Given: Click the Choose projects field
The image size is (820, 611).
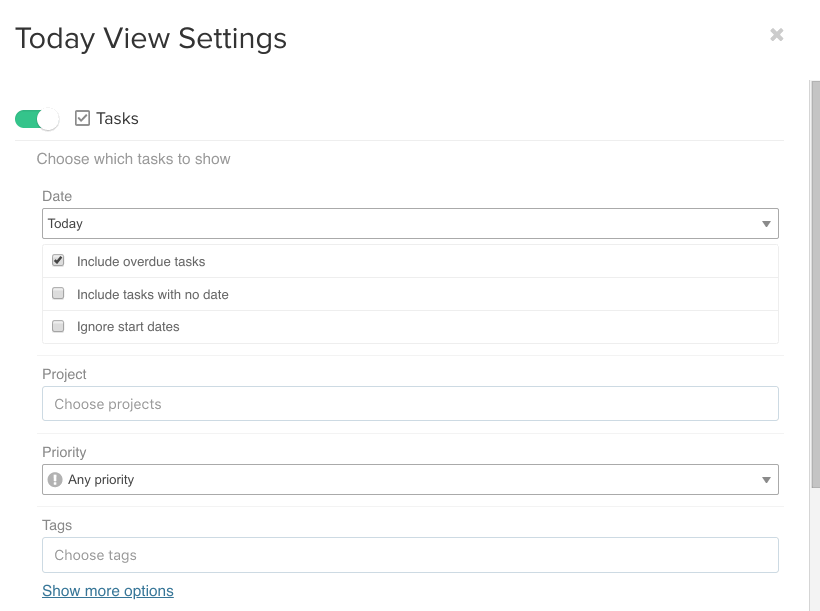Looking at the screenshot, I should tap(410, 404).
